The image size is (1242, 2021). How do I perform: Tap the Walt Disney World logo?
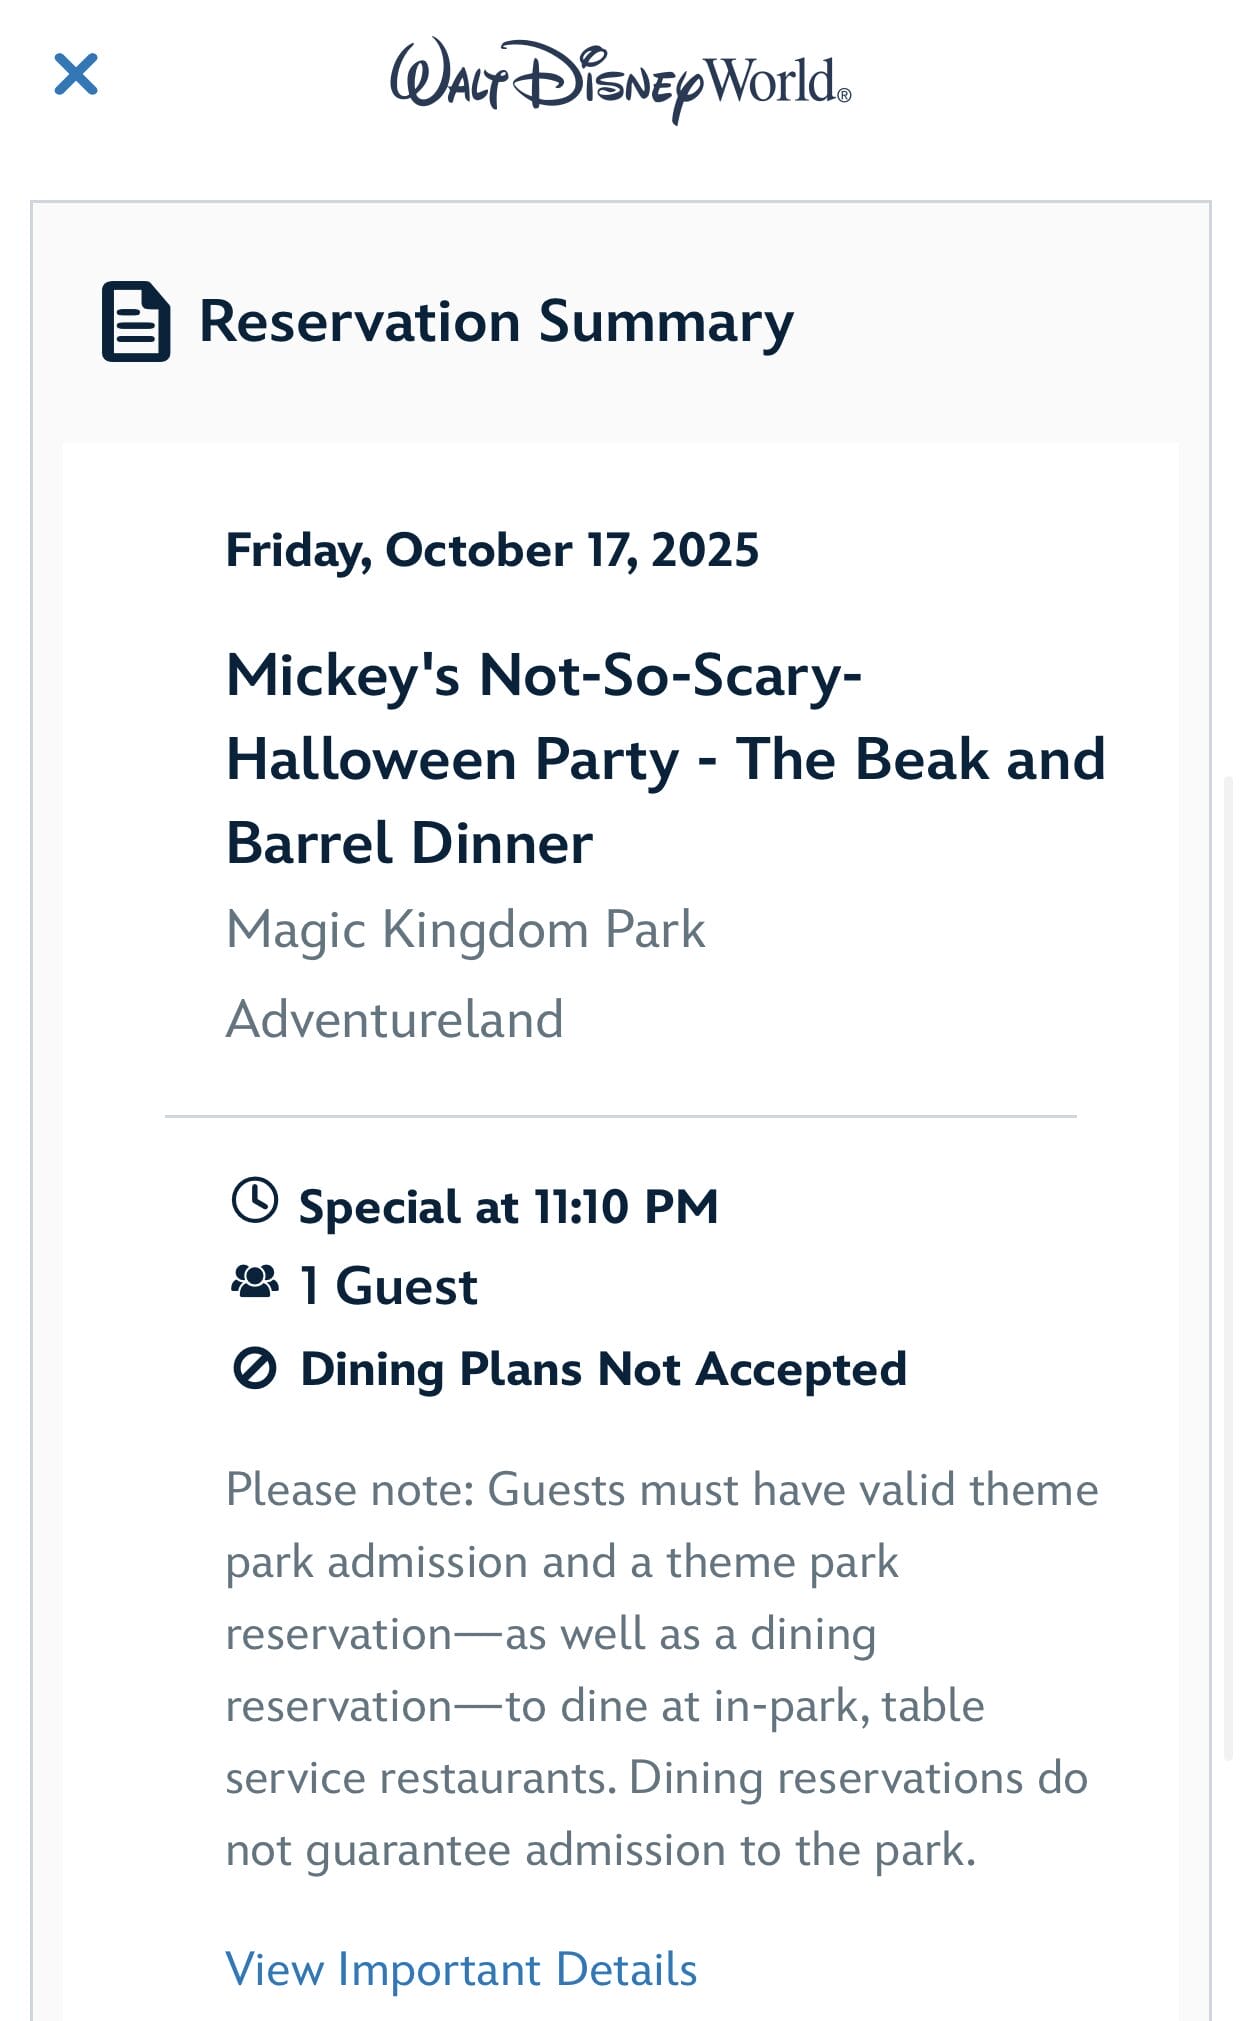pos(620,80)
